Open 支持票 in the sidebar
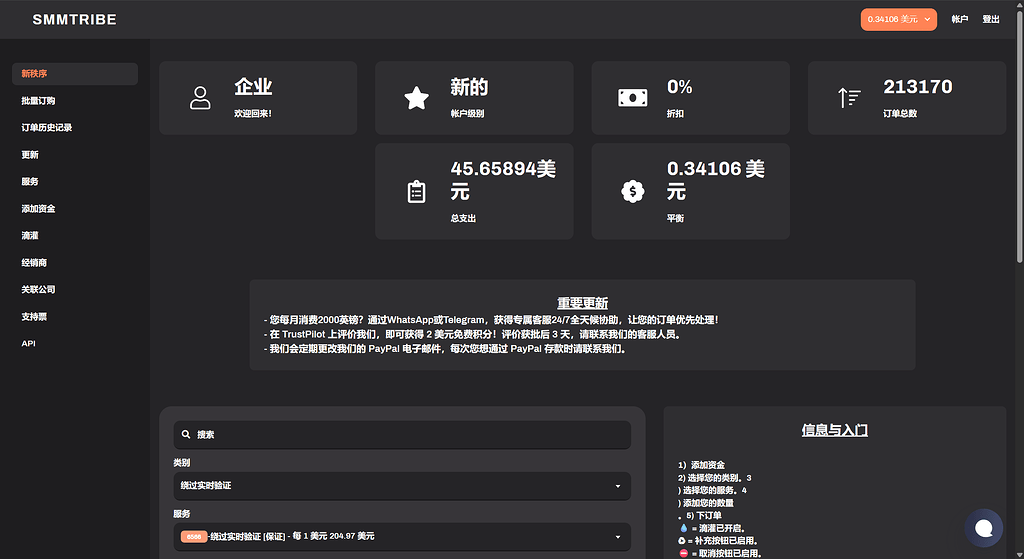The width and height of the screenshot is (1024, 559). pyautogui.click(x=34, y=317)
